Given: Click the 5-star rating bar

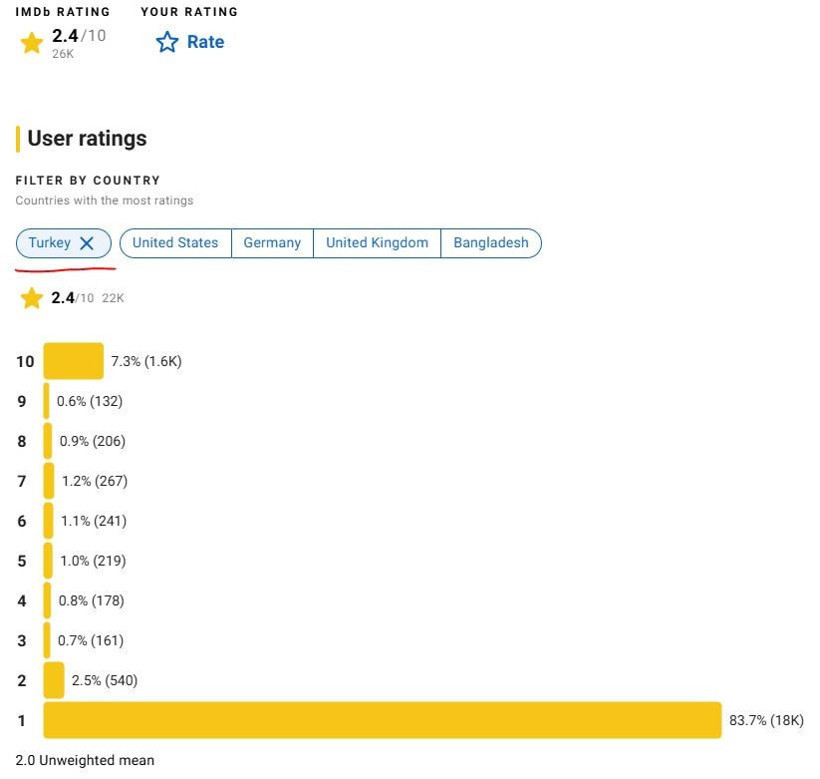Looking at the screenshot, I should [x=48, y=560].
